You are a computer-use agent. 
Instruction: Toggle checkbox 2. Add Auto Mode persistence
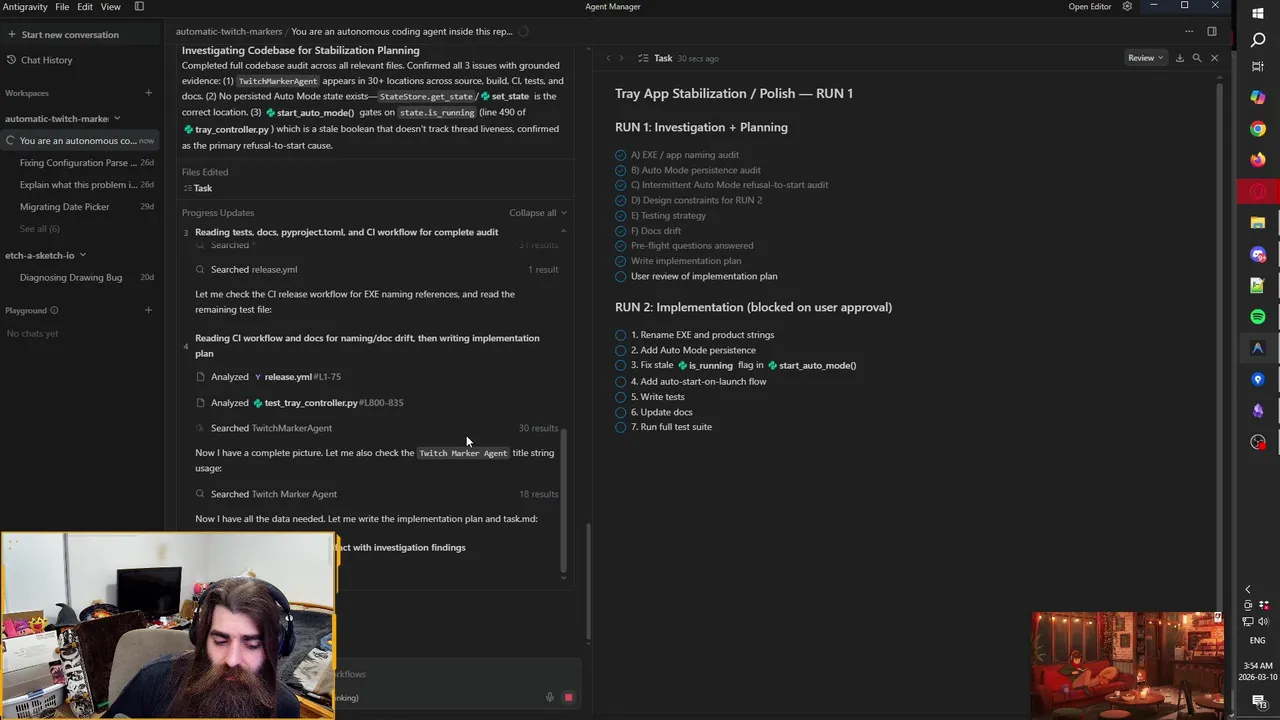coord(621,350)
